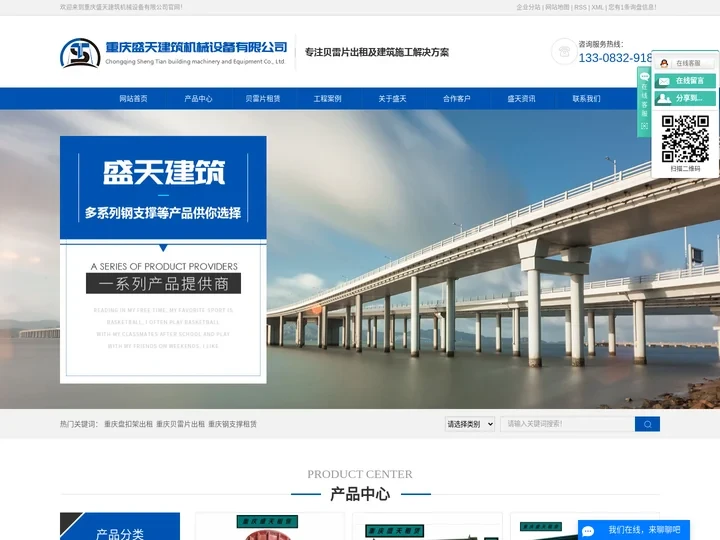Open the 关于盛天 menu item
The height and width of the screenshot is (540, 720).
[392, 98]
